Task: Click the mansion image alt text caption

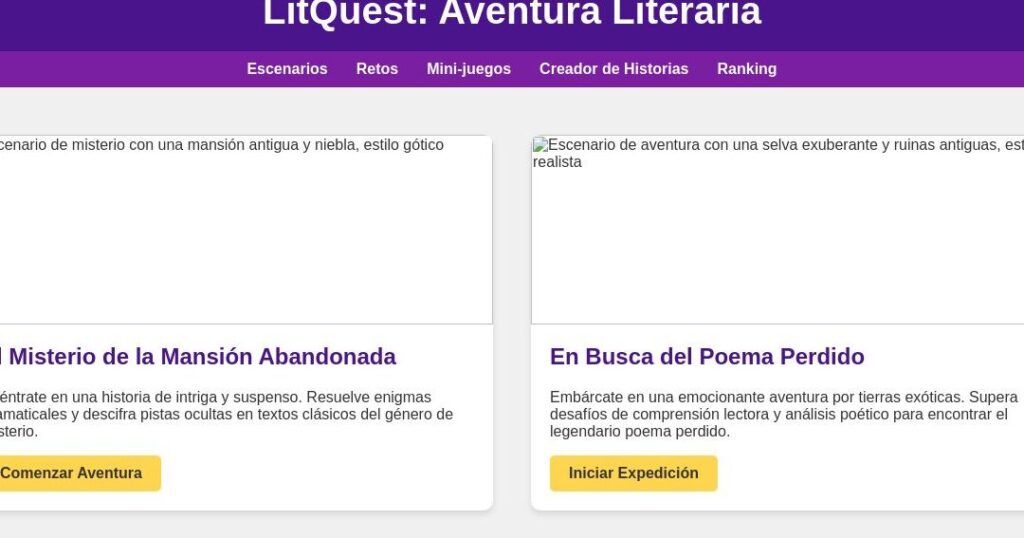Action: click(222, 144)
